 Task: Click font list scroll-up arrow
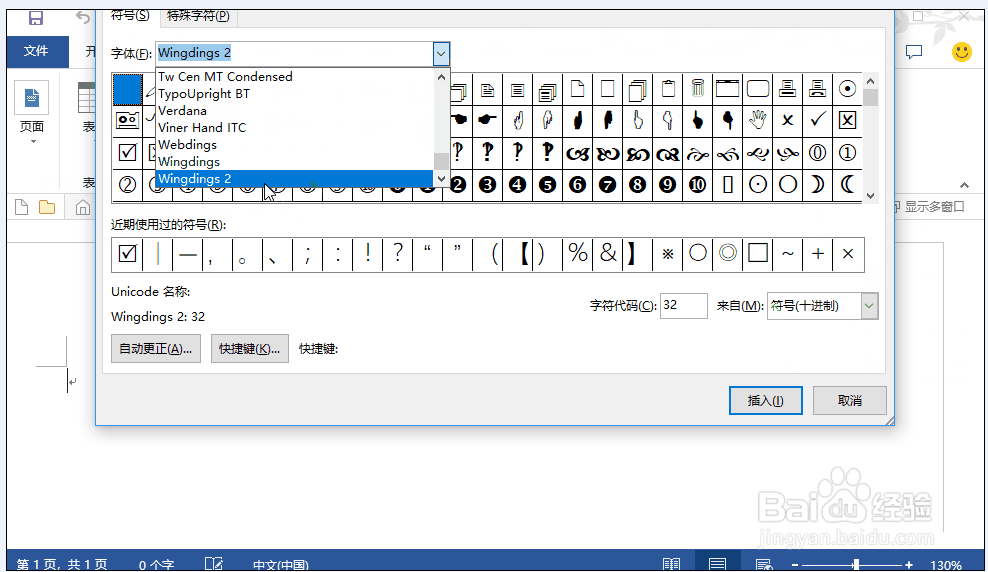click(441, 77)
